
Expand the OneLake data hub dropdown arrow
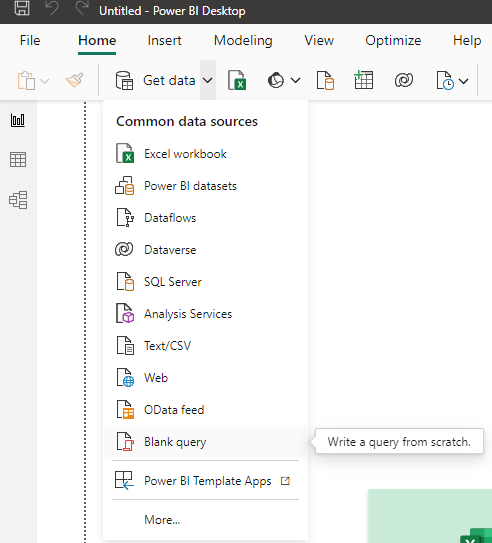295,81
